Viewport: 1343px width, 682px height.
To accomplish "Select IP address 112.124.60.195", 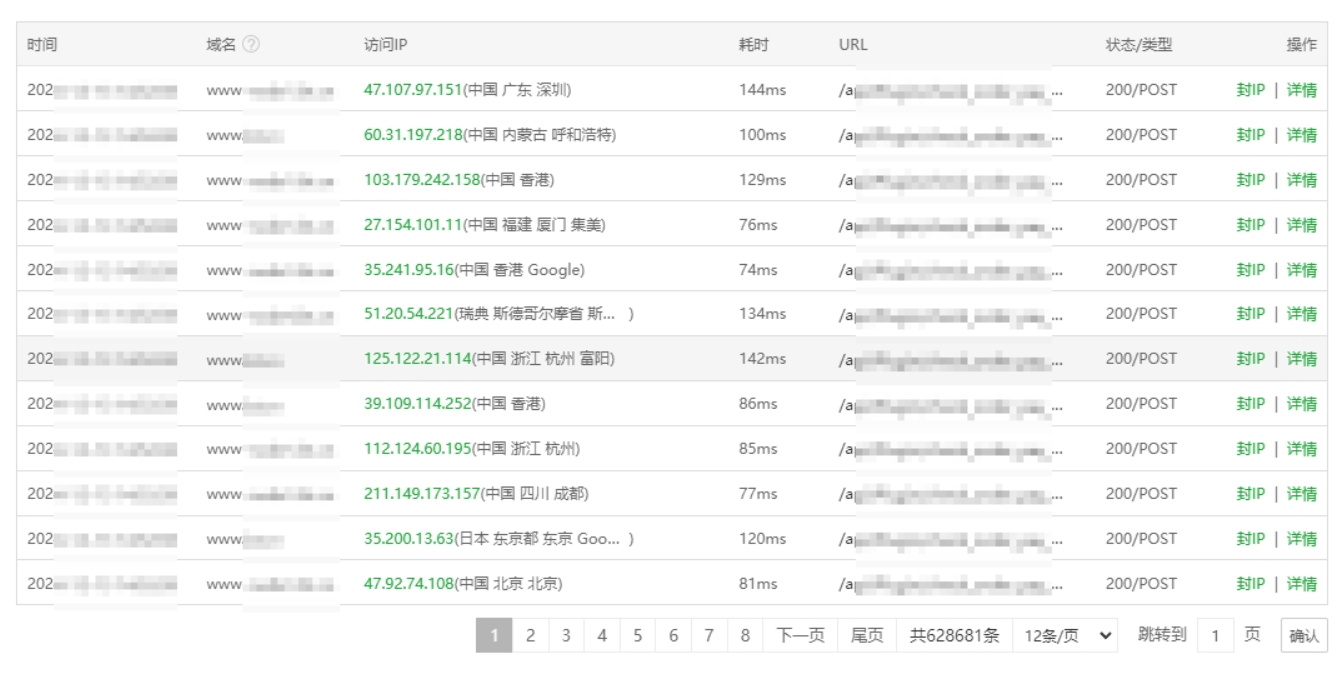I will coord(417,449).
